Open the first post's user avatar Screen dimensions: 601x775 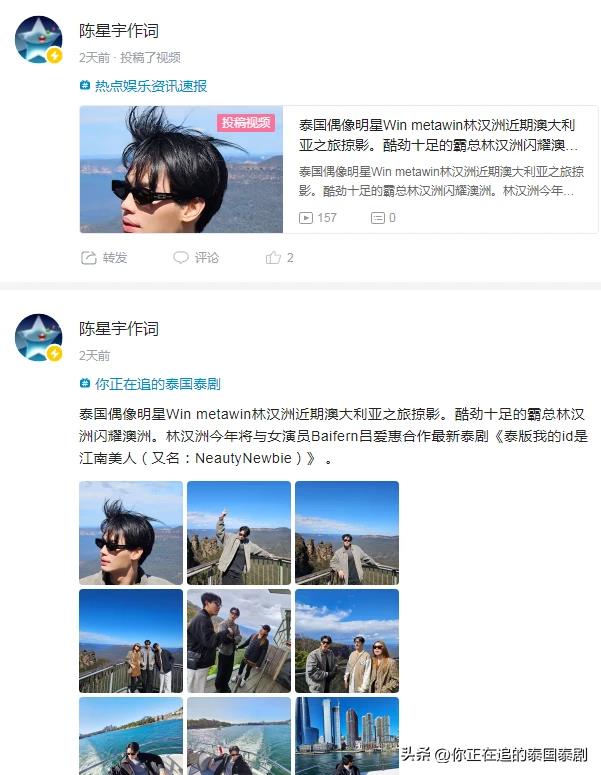(x=39, y=40)
